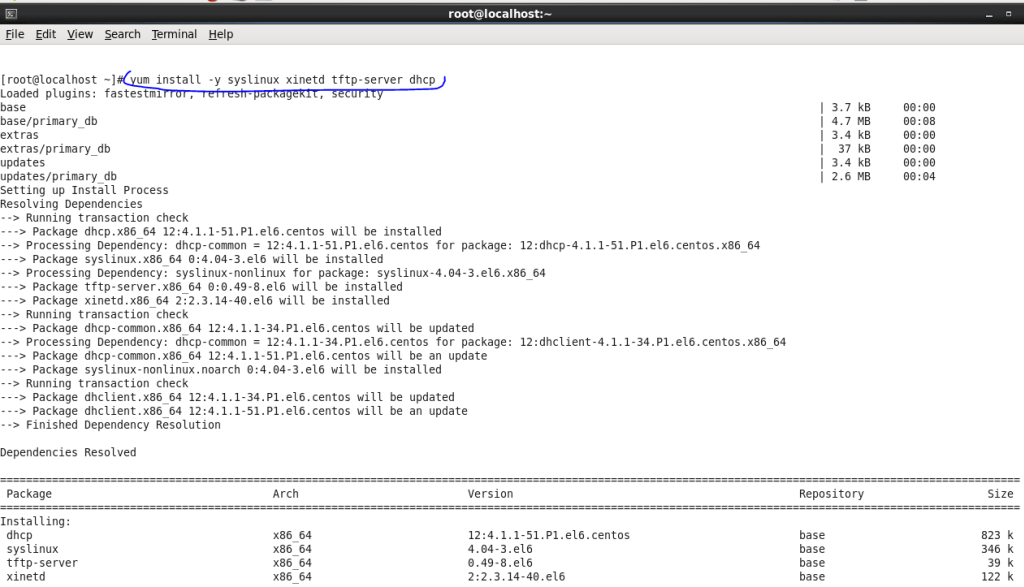
Task: Click the Arch column header
Action: tap(285, 494)
